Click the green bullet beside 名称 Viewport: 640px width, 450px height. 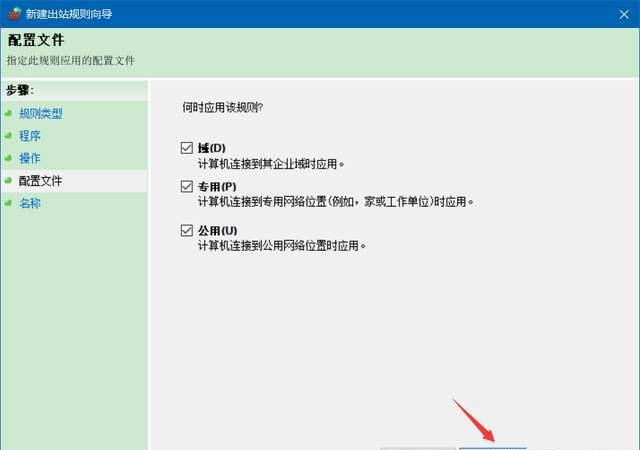click(x=8, y=203)
